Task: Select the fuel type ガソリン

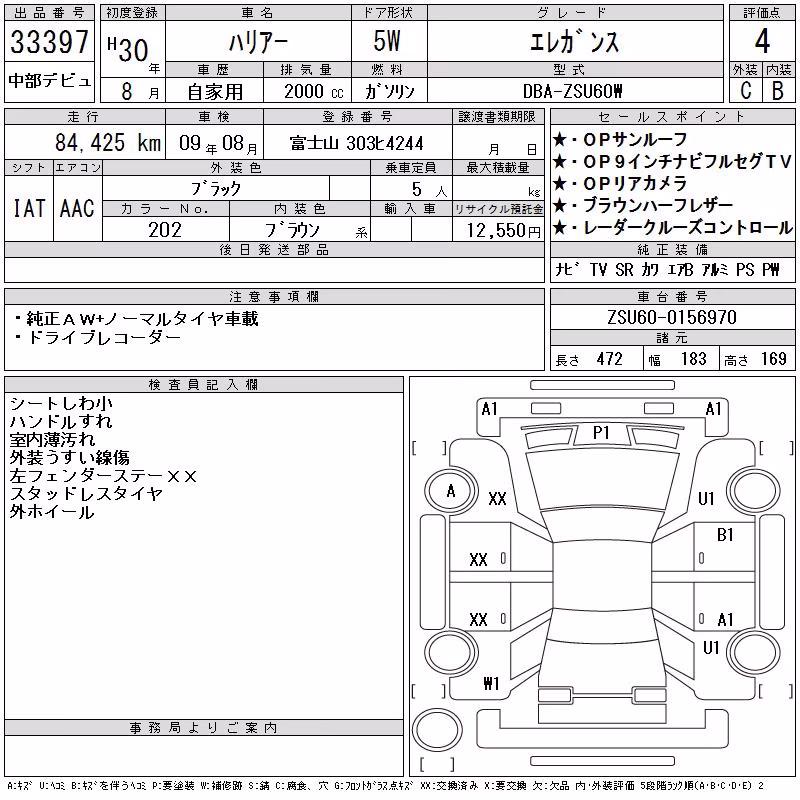Action: pyautogui.click(x=389, y=91)
